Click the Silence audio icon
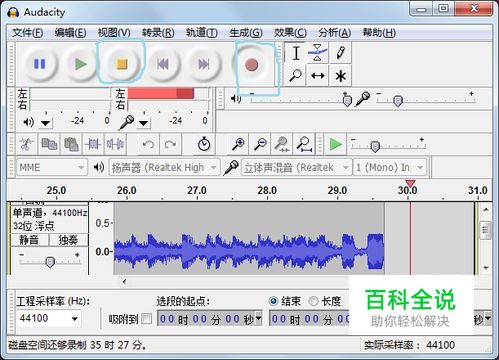Image resolution: width=499 pixels, height=360 pixels. [x=115, y=145]
